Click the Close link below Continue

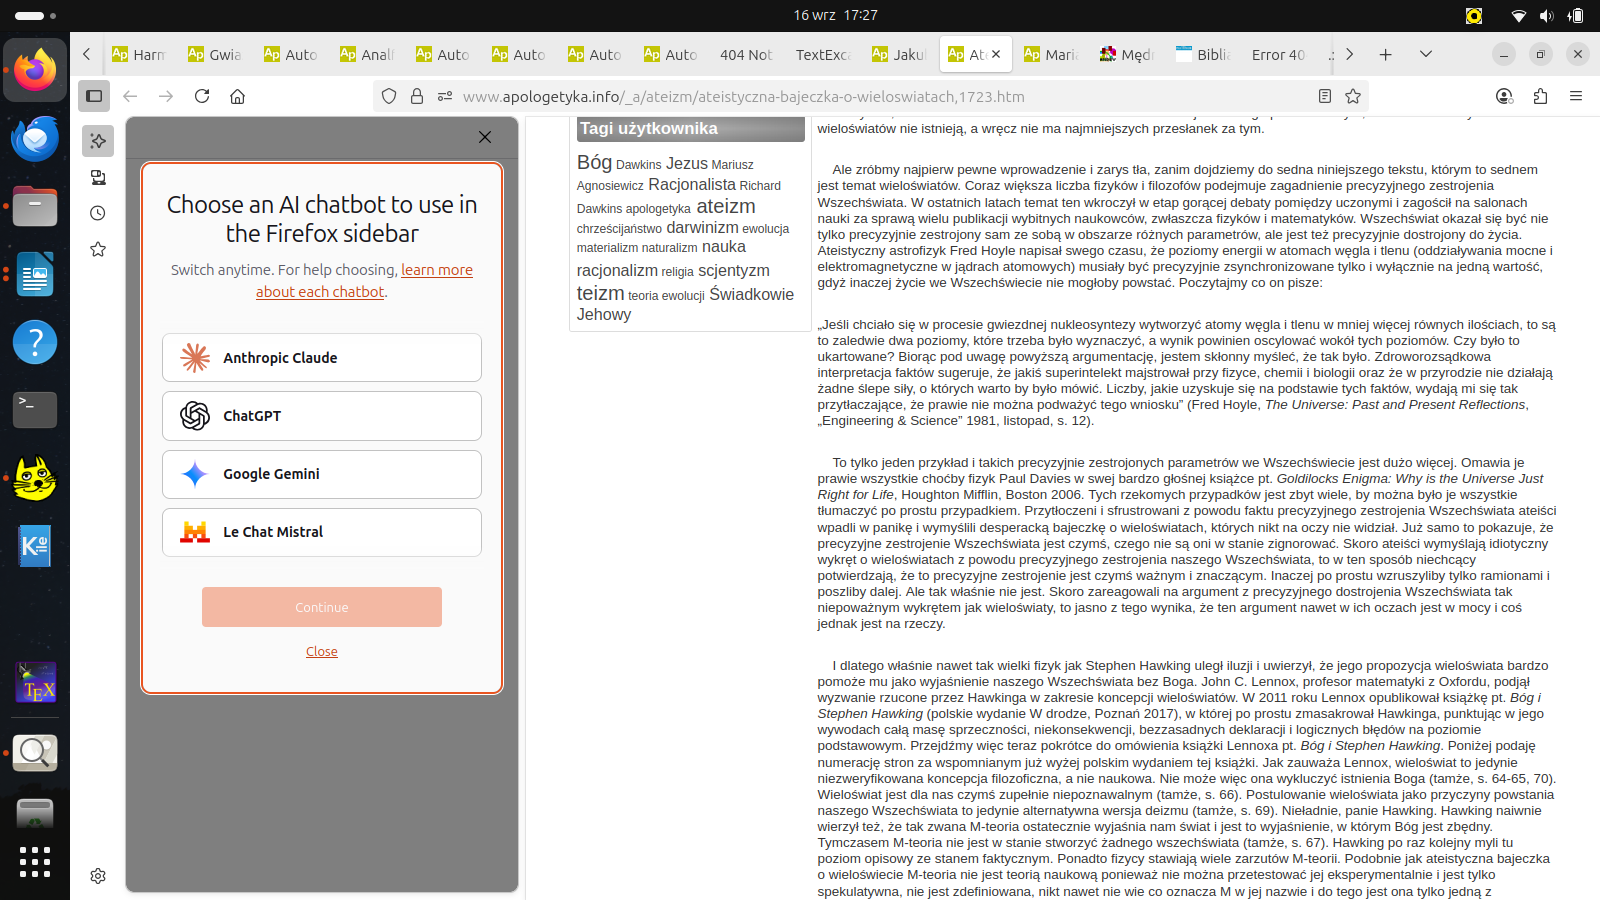click(x=322, y=652)
